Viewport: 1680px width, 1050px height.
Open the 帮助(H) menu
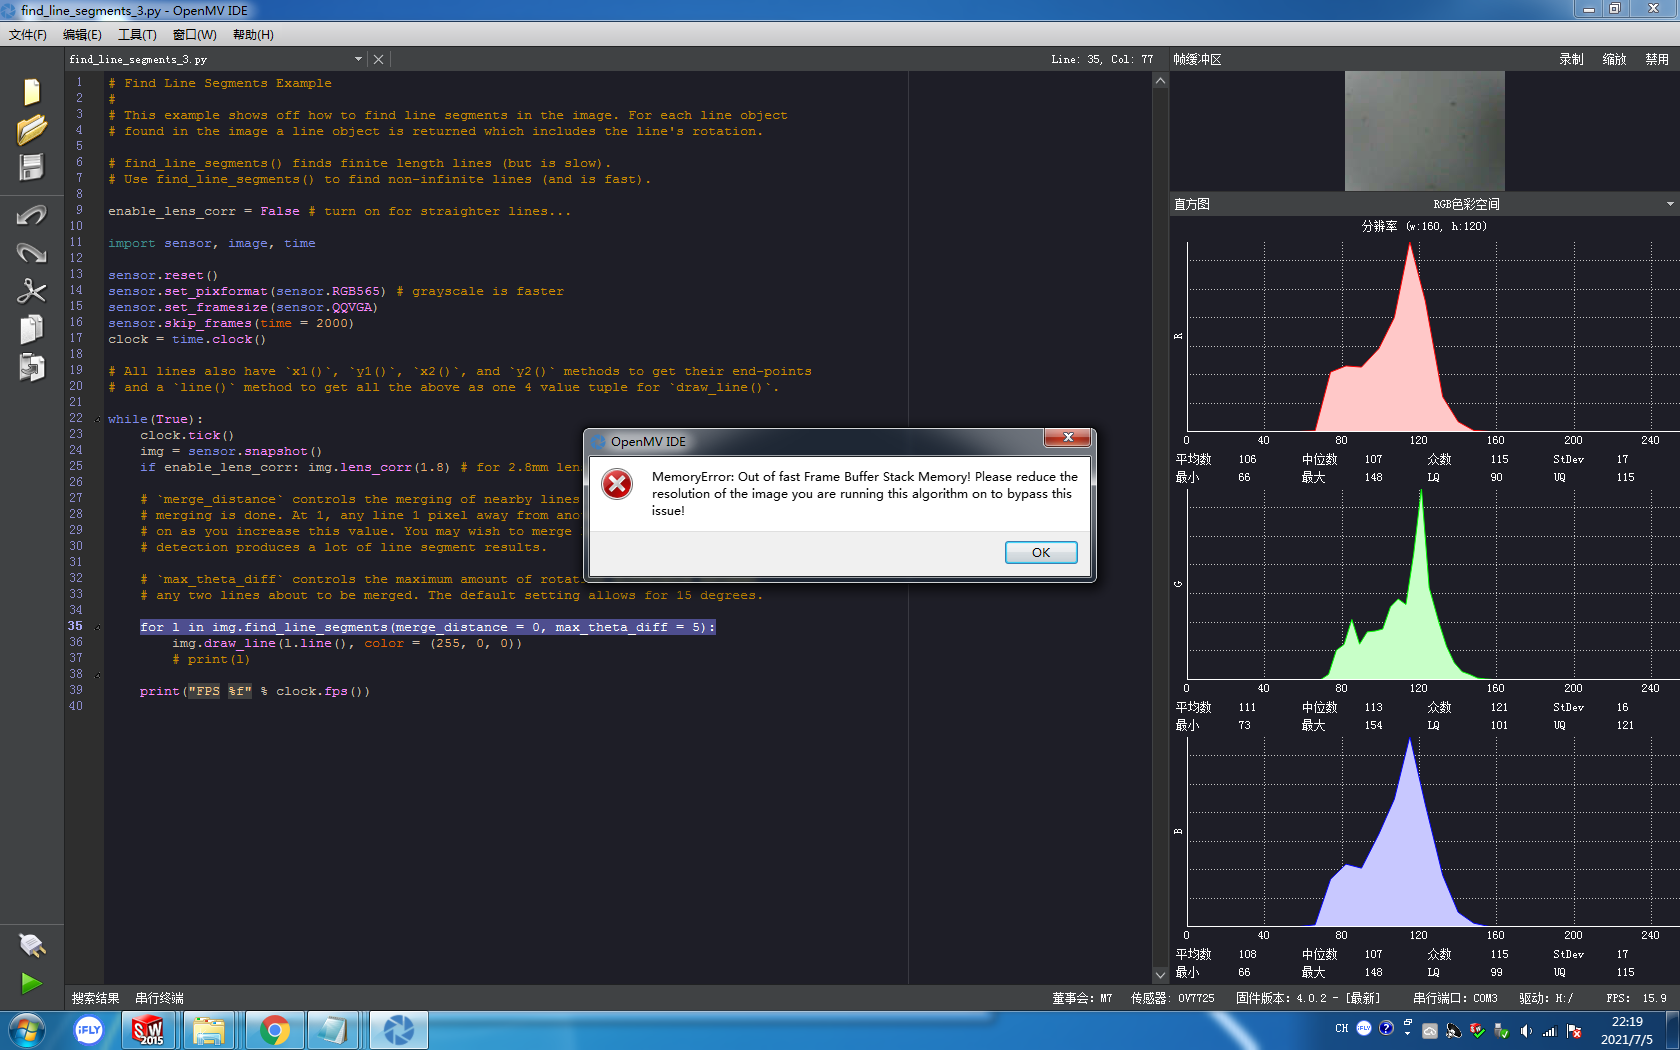point(253,35)
